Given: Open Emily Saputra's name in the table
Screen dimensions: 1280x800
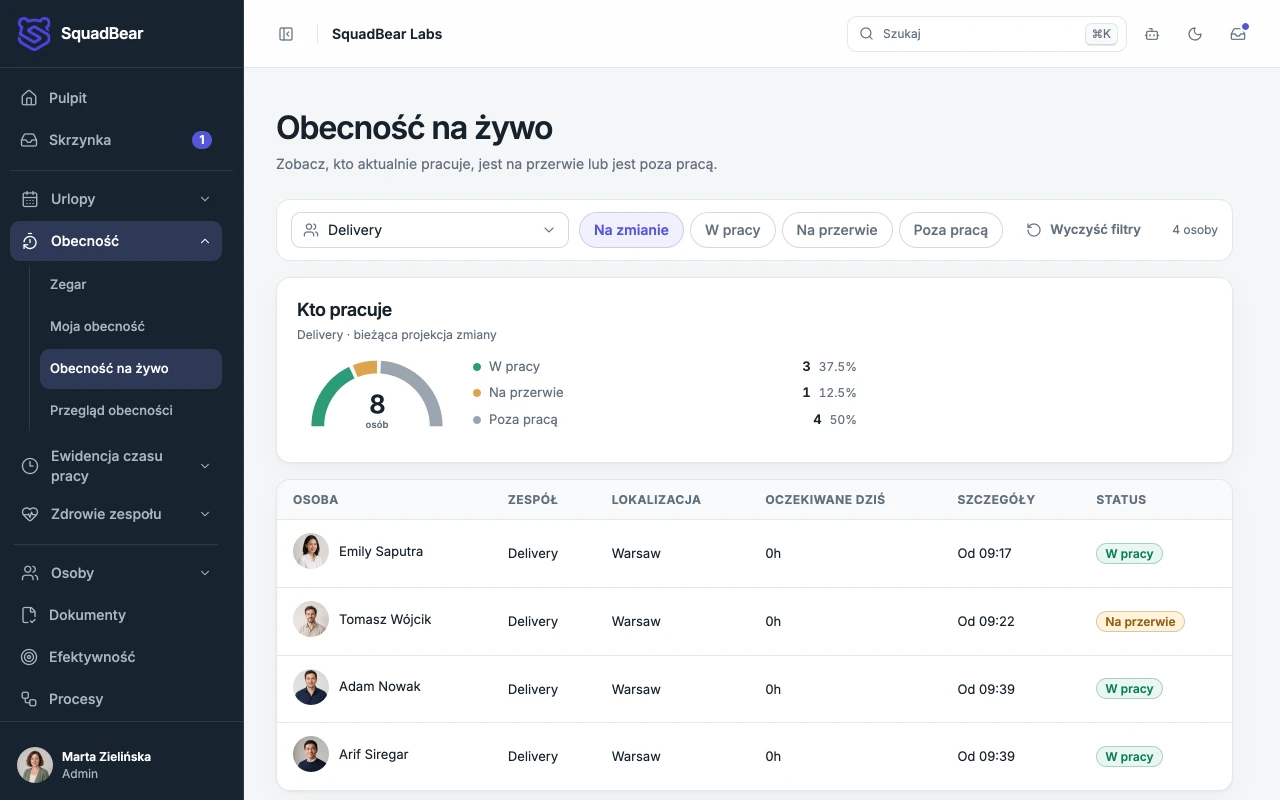Looking at the screenshot, I should 381,551.
